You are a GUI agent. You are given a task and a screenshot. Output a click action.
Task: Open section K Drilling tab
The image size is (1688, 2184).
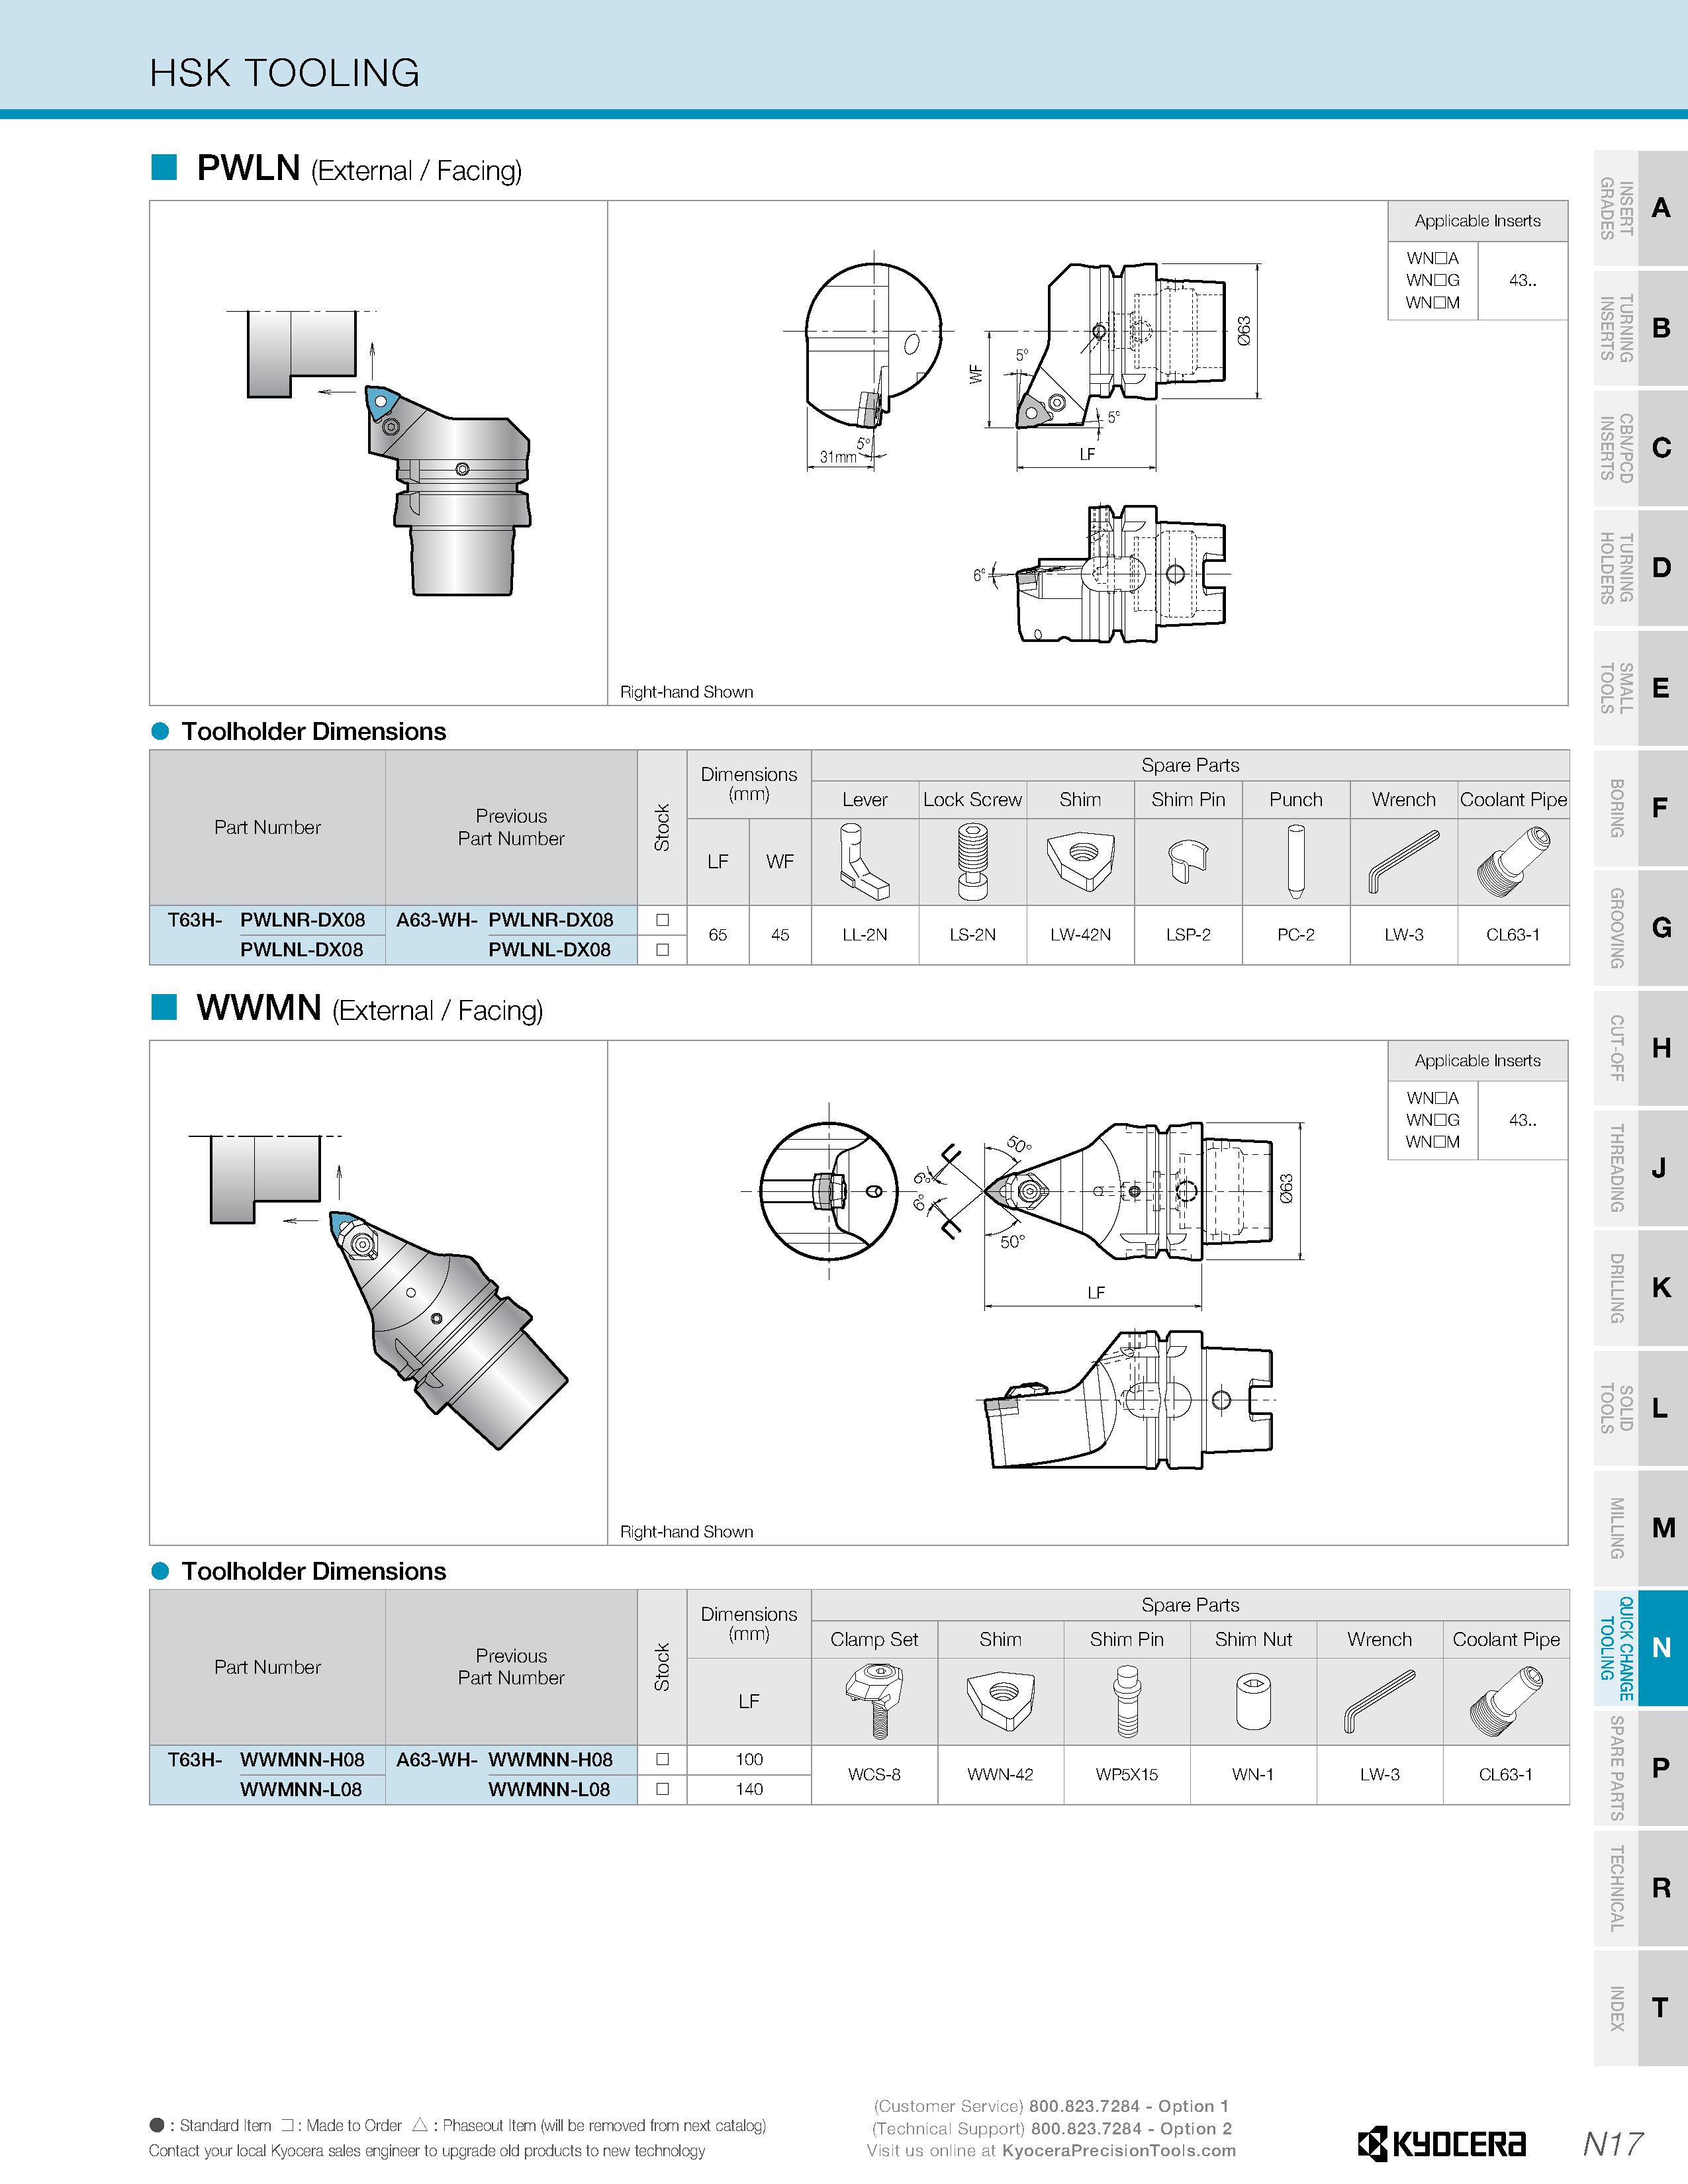(x=1640, y=1288)
